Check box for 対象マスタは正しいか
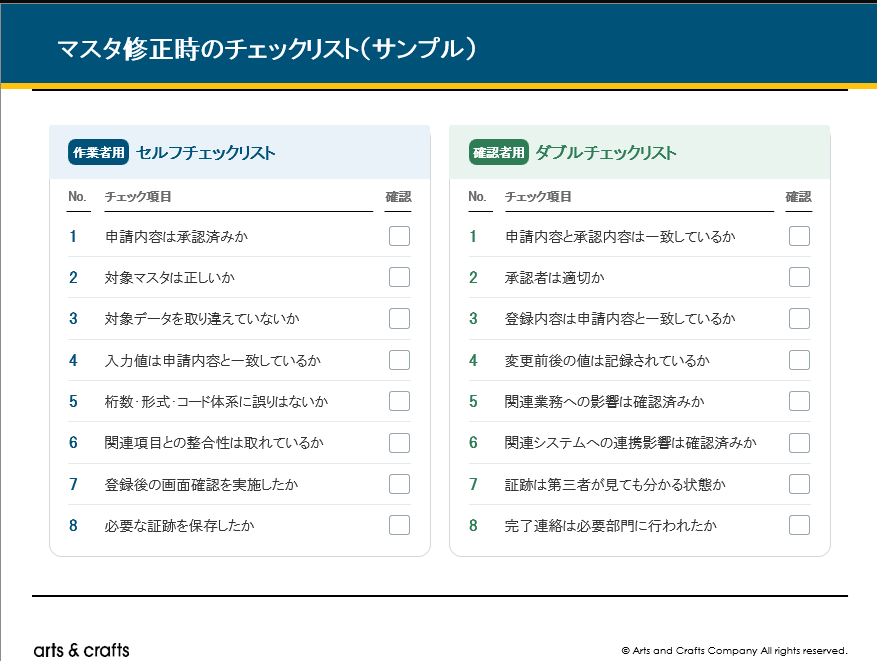Viewport: 877px width, 661px height. [x=399, y=277]
